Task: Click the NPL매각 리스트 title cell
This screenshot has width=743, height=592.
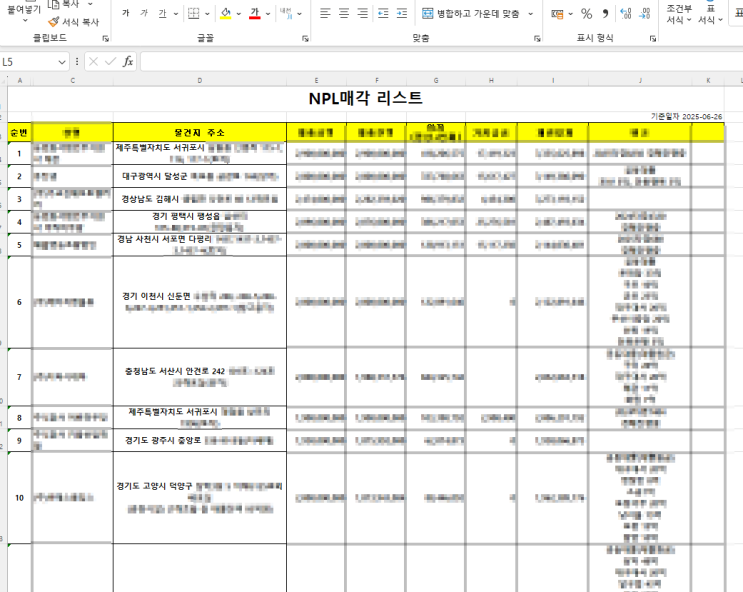Action: 365,98
